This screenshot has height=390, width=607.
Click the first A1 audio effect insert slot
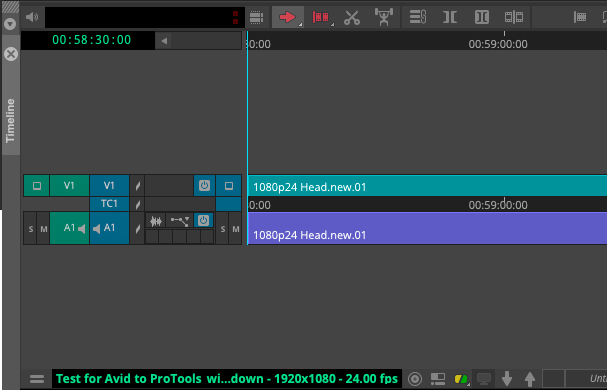coord(152,237)
